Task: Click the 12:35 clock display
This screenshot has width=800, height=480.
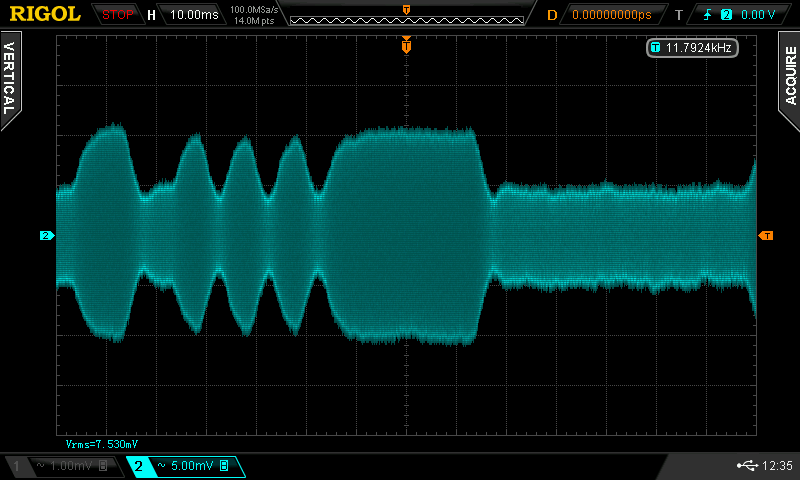Action: (x=777, y=466)
